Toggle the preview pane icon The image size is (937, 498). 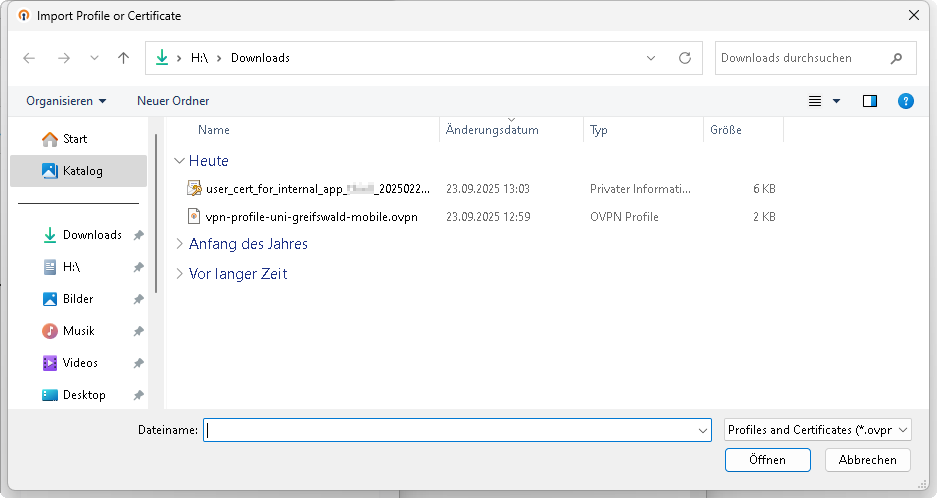coord(869,101)
